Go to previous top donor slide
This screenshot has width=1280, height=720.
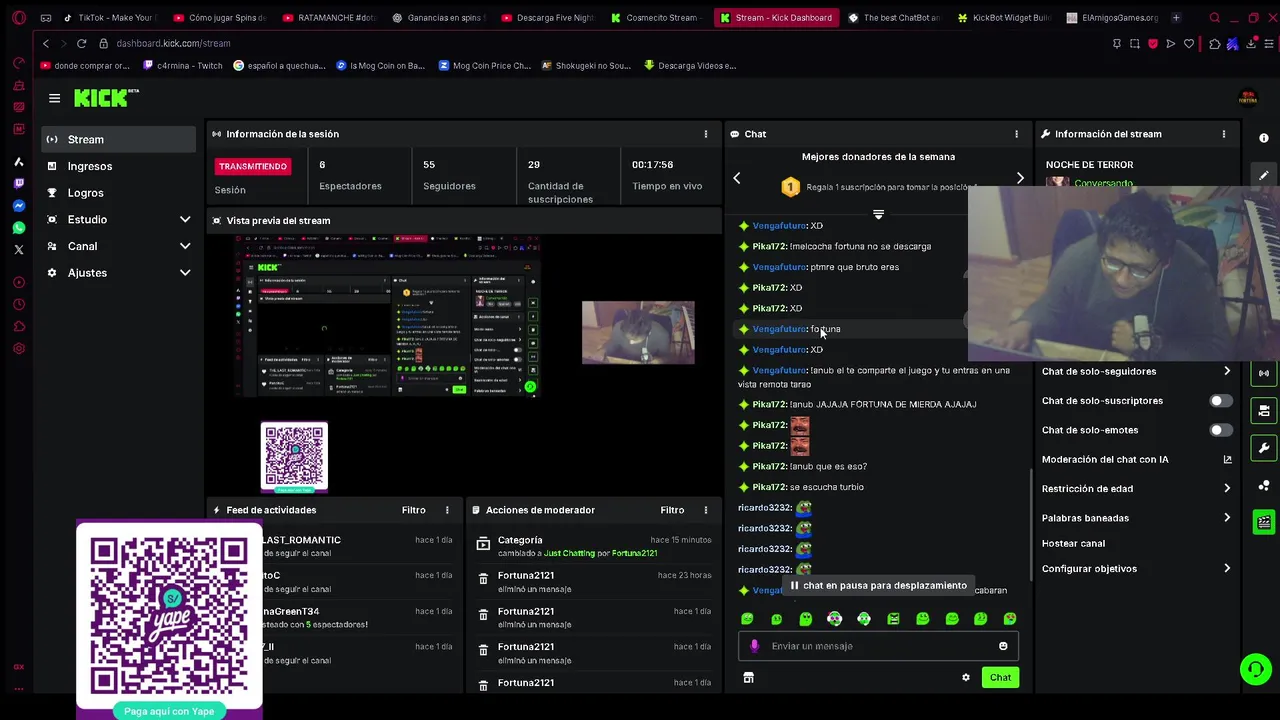tap(737, 178)
